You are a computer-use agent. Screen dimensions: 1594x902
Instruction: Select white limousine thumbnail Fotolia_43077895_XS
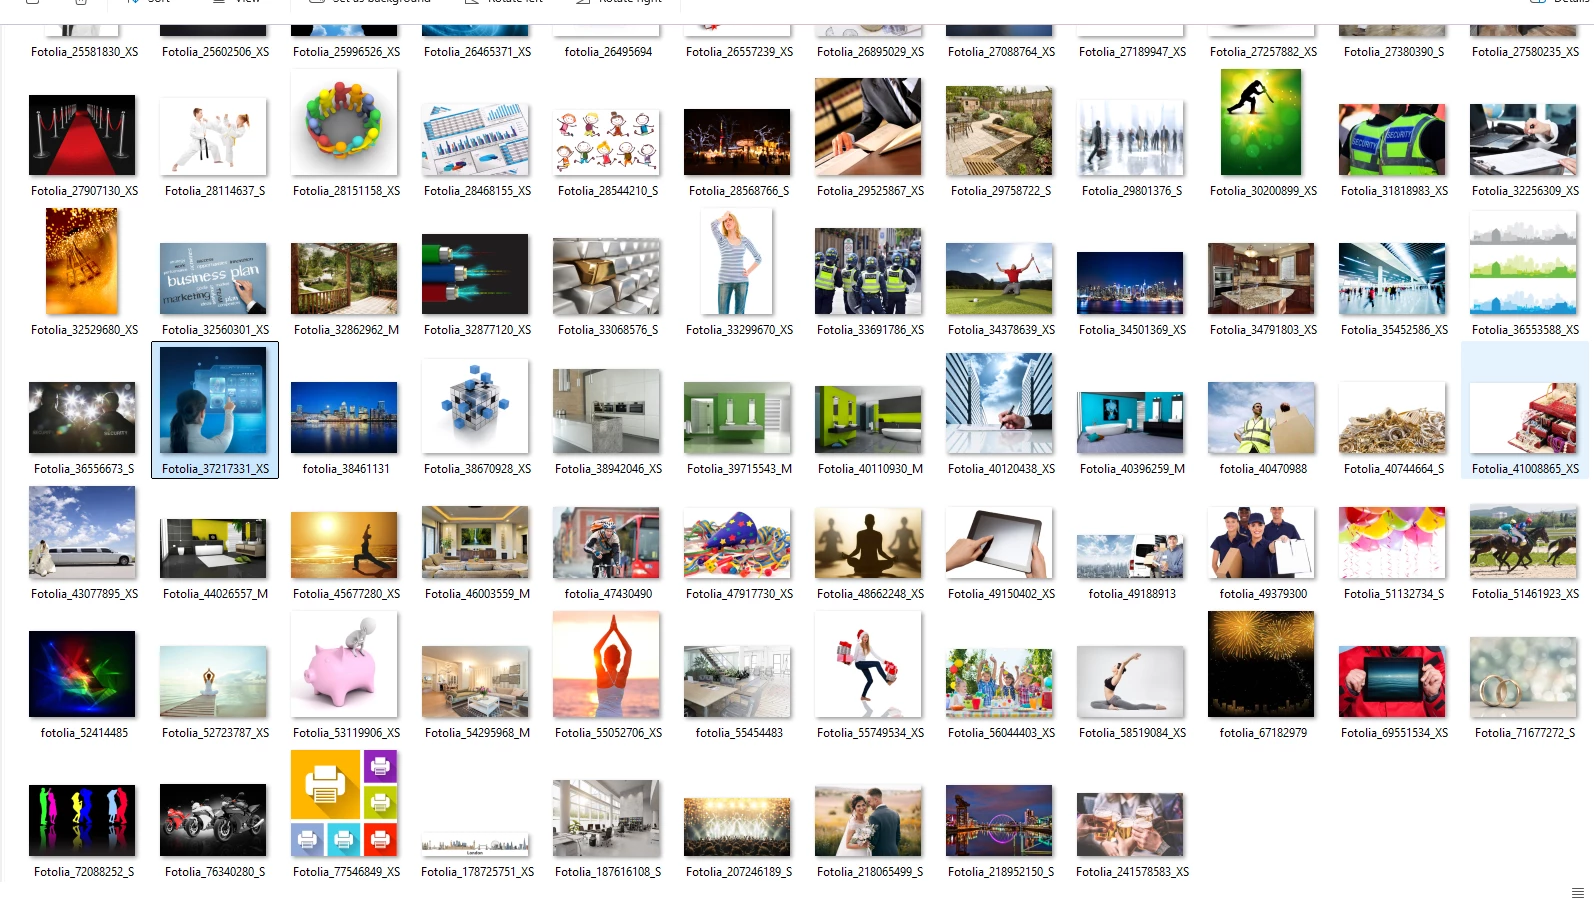pyautogui.click(x=82, y=532)
